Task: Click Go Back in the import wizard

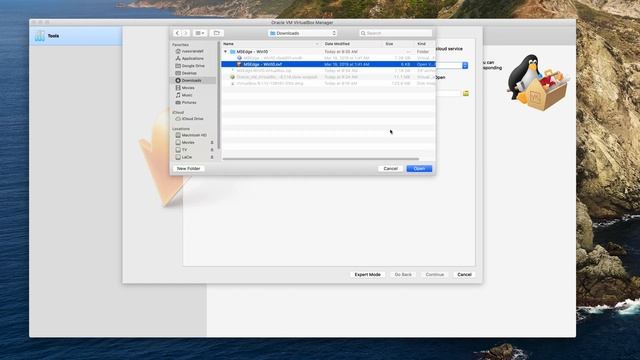Action: [403, 275]
